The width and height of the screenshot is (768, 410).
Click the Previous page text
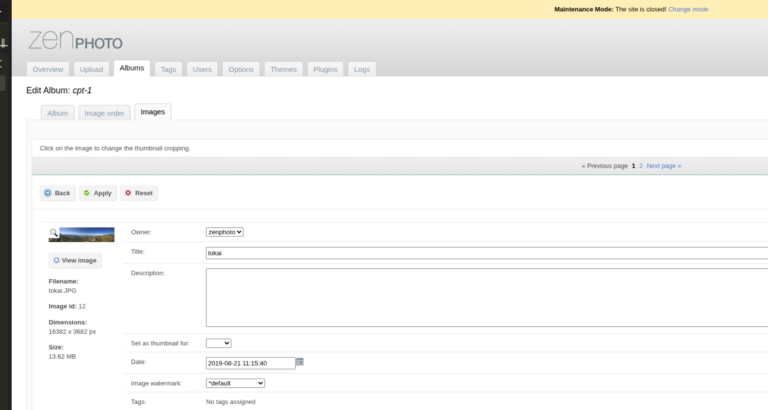tap(604, 166)
